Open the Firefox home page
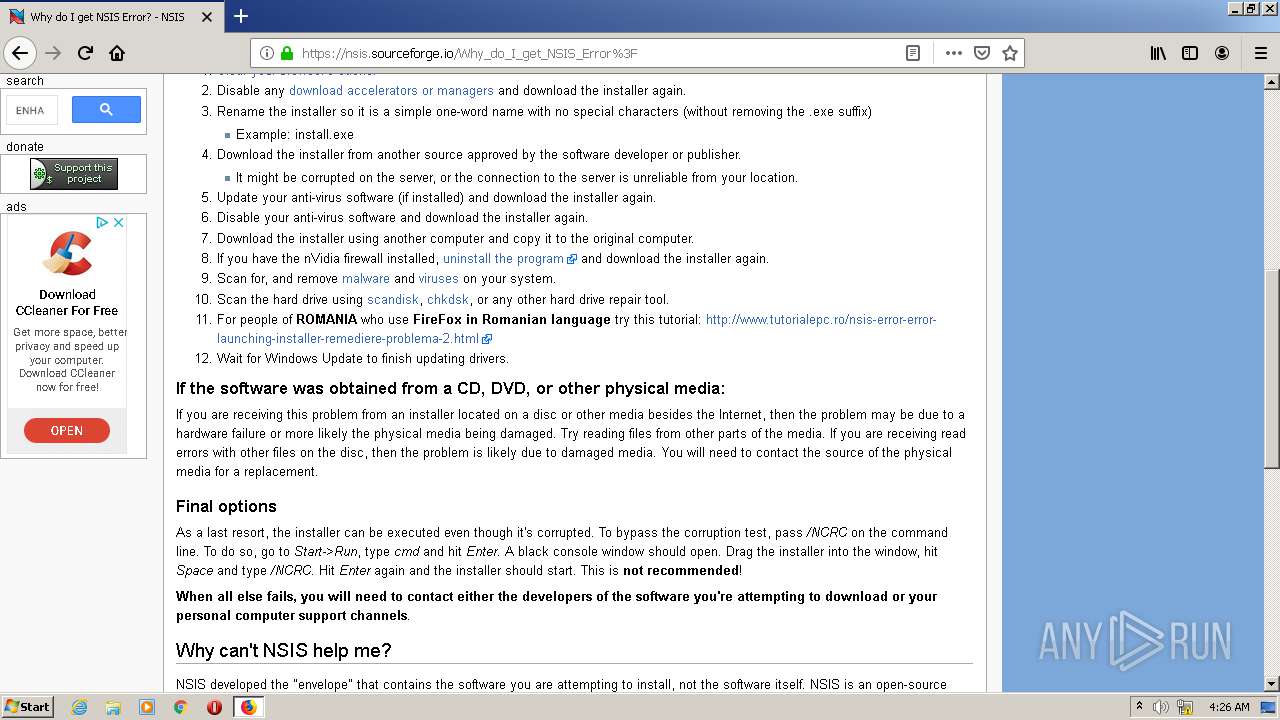This screenshot has width=1280, height=720. click(117, 53)
